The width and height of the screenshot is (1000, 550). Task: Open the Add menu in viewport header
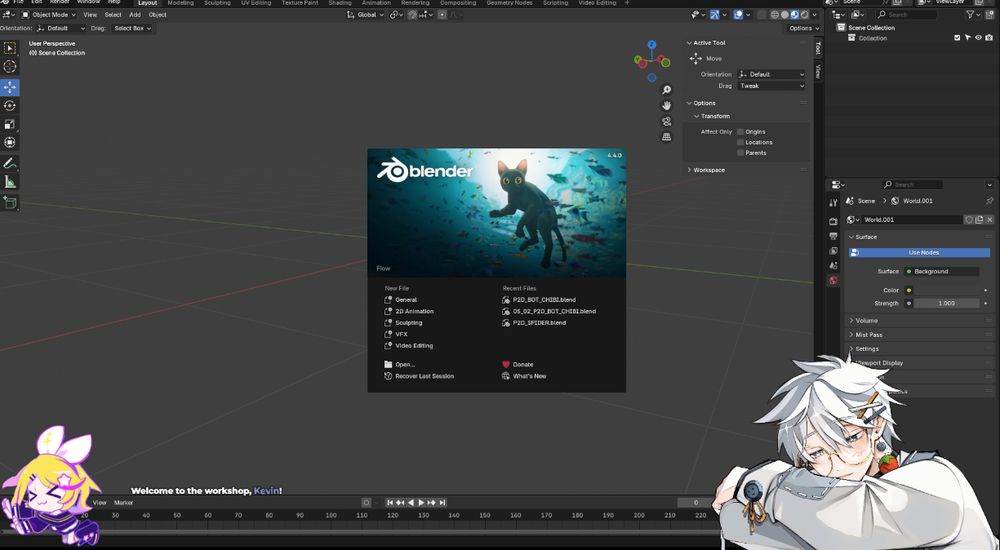(x=134, y=15)
